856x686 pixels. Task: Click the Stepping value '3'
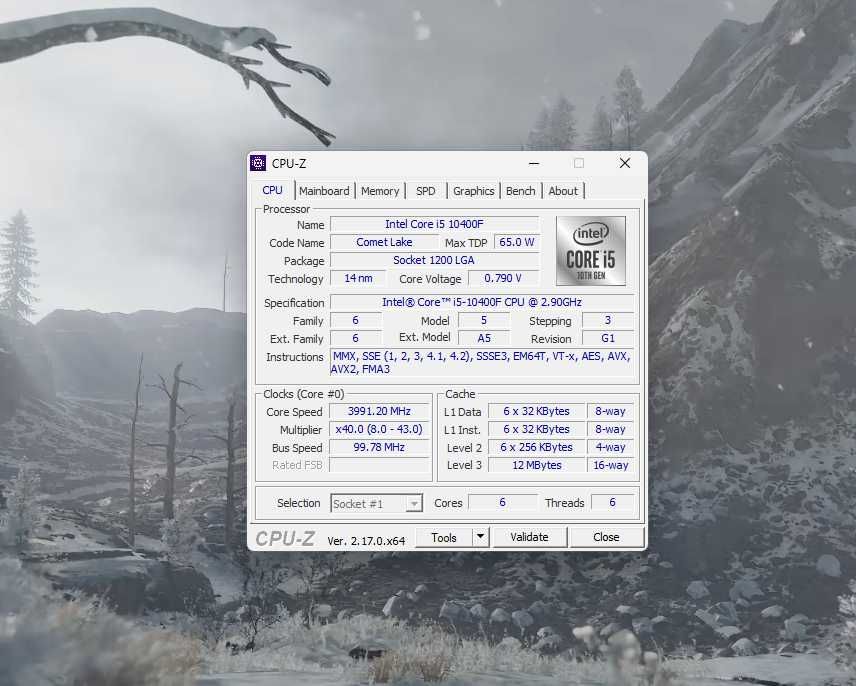pyautogui.click(x=608, y=320)
